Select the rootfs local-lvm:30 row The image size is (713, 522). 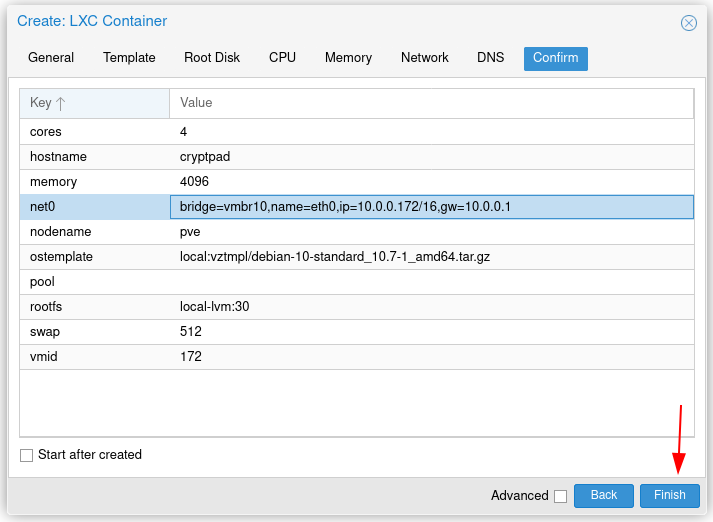357,307
